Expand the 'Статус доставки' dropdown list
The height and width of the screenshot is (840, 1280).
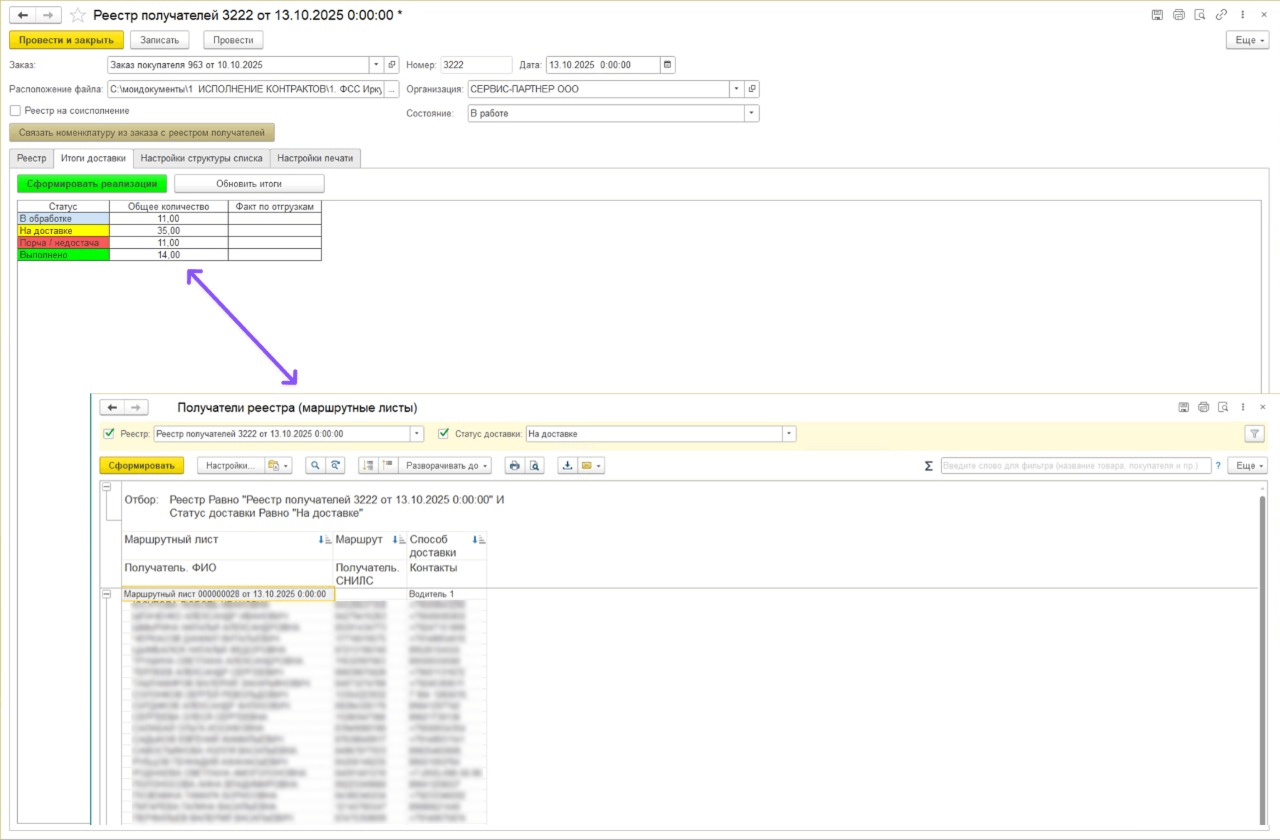tap(789, 434)
